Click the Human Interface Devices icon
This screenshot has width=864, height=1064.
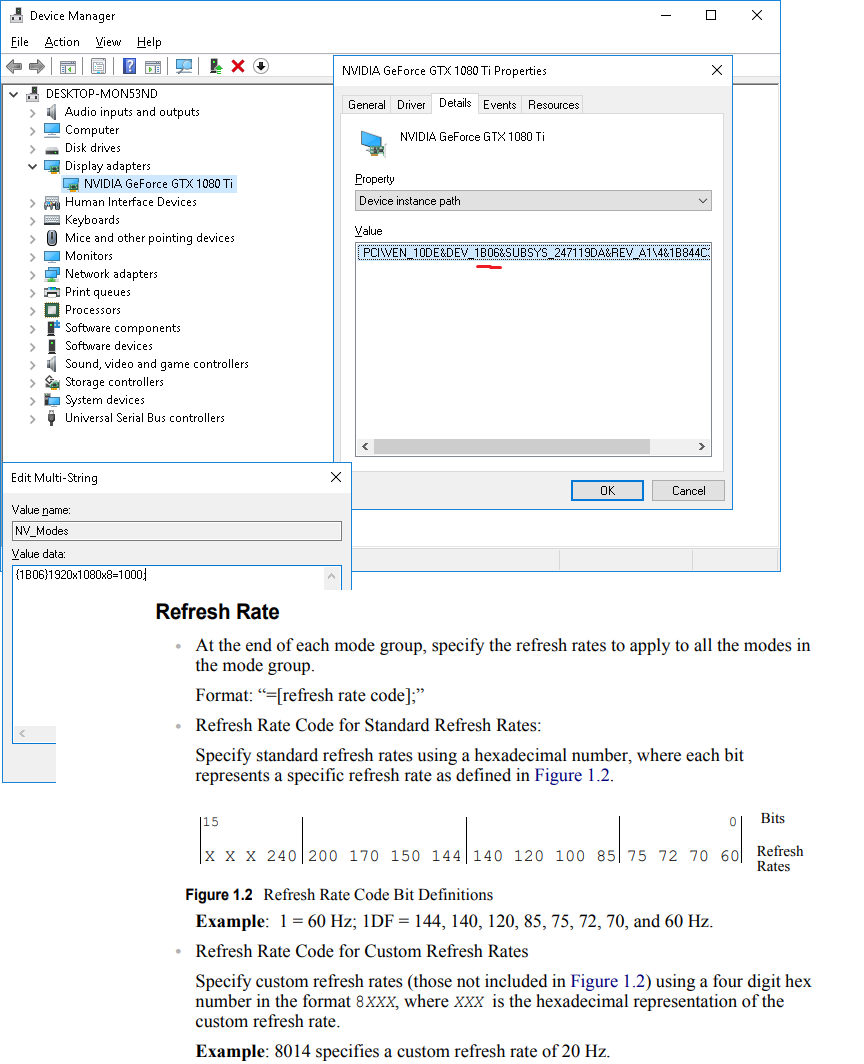52,202
